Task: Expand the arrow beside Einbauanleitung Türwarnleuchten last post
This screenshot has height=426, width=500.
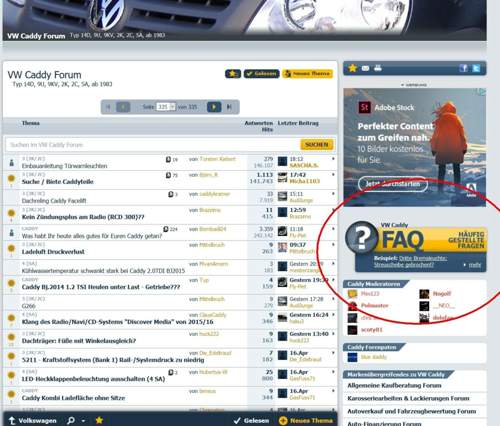Action: [333, 159]
